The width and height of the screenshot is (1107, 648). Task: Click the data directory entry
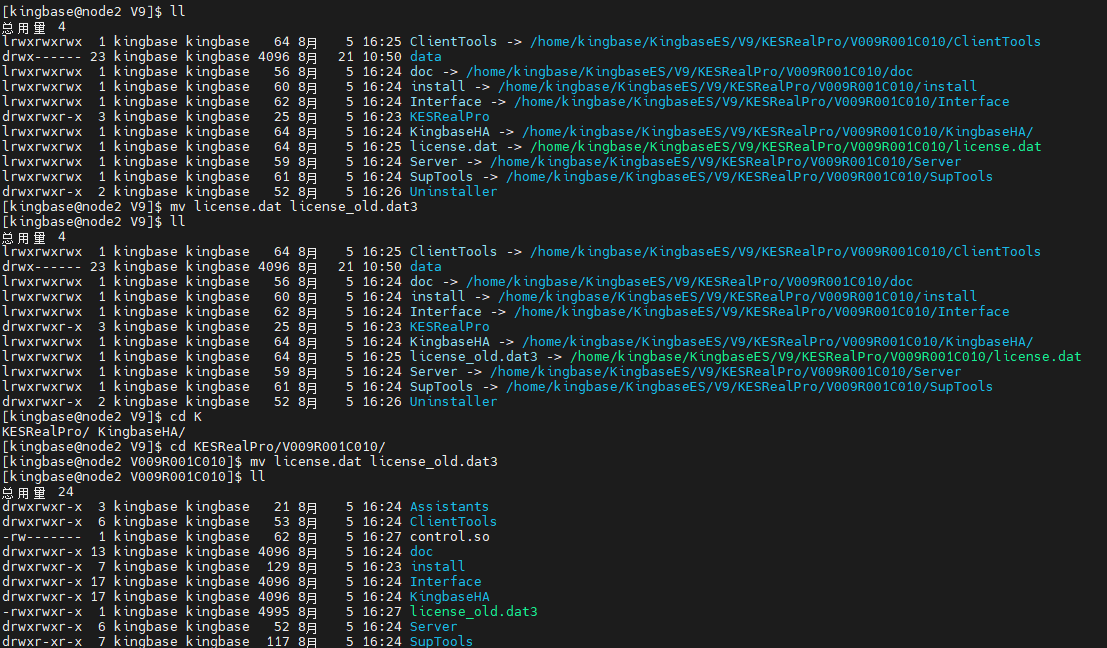(x=426, y=56)
